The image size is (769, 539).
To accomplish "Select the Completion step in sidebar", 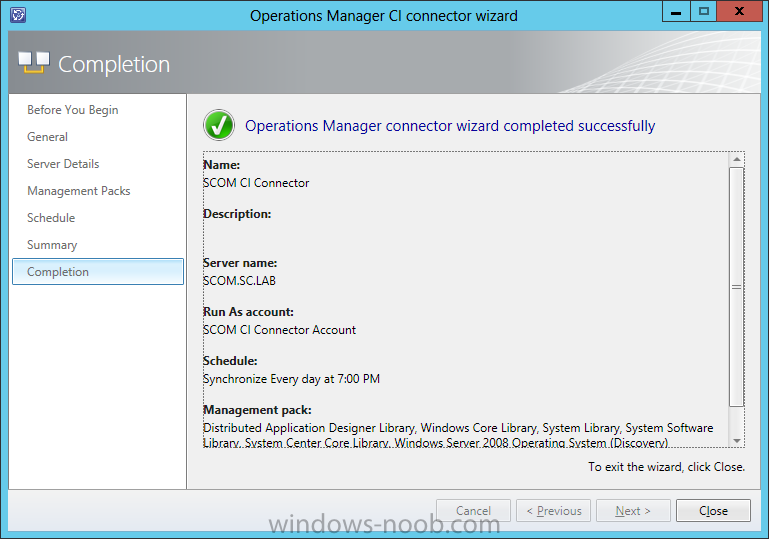I will pyautogui.click(x=98, y=272).
